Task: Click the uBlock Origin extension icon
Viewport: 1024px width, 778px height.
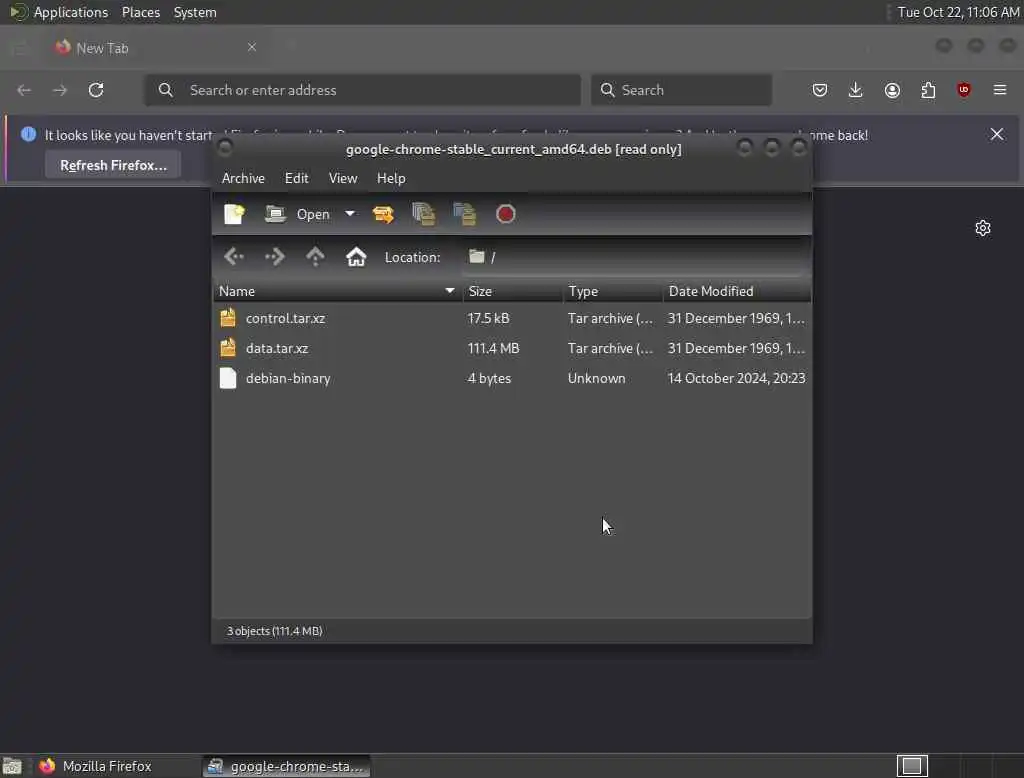Action: (964, 90)
